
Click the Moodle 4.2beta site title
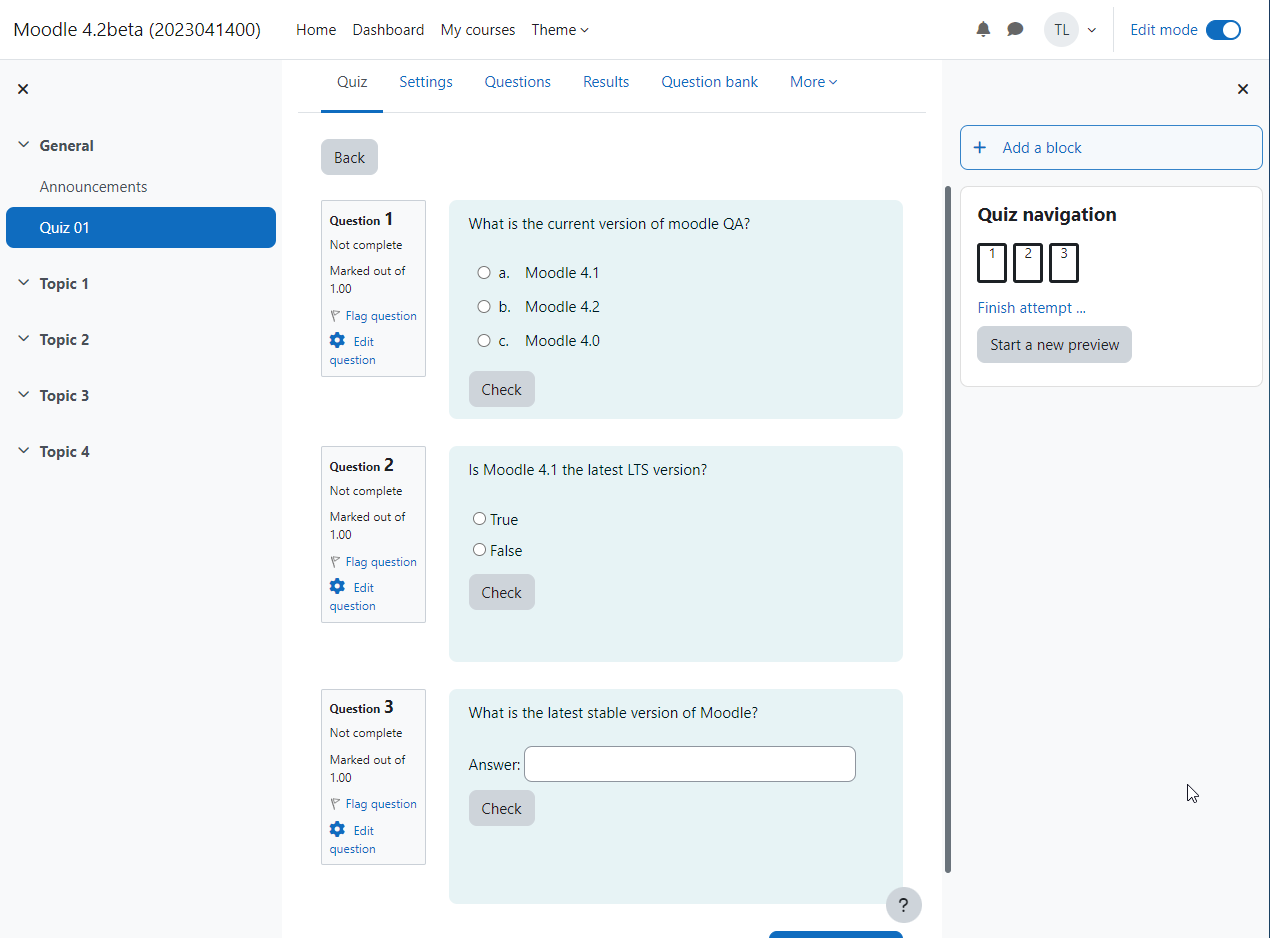pos(137,30)
